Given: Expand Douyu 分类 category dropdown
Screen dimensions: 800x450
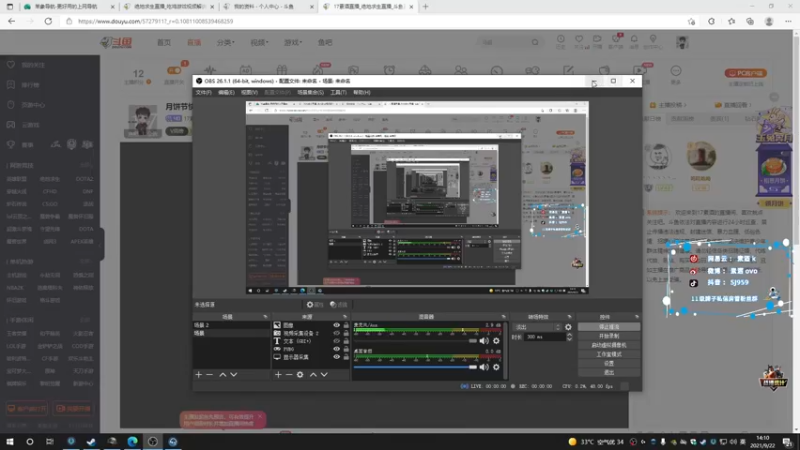Looking at the screenshot, I should tap(226, 42).
